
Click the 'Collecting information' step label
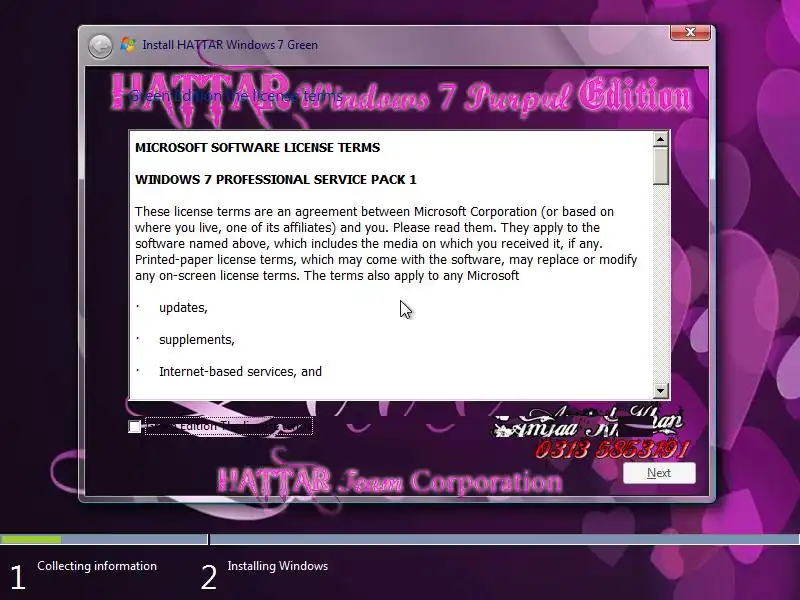click(x=97, y=566)
